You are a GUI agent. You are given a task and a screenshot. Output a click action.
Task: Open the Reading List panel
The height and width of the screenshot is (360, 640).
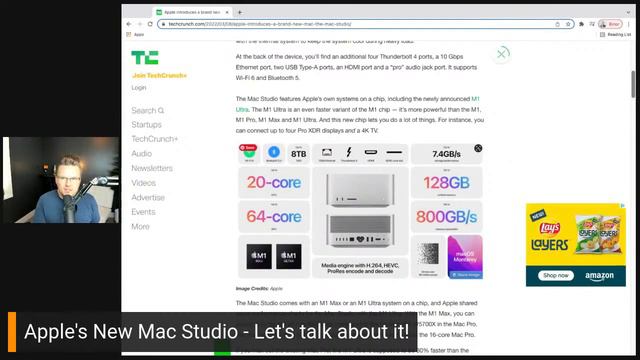(616, 35)
